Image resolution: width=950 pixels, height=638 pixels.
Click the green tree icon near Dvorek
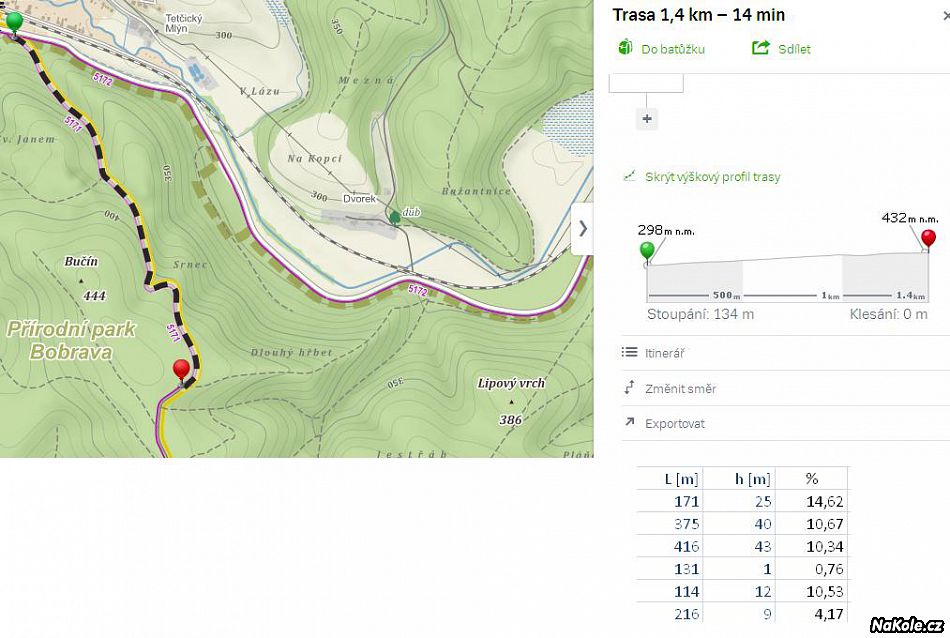click(x=395, y=216)
